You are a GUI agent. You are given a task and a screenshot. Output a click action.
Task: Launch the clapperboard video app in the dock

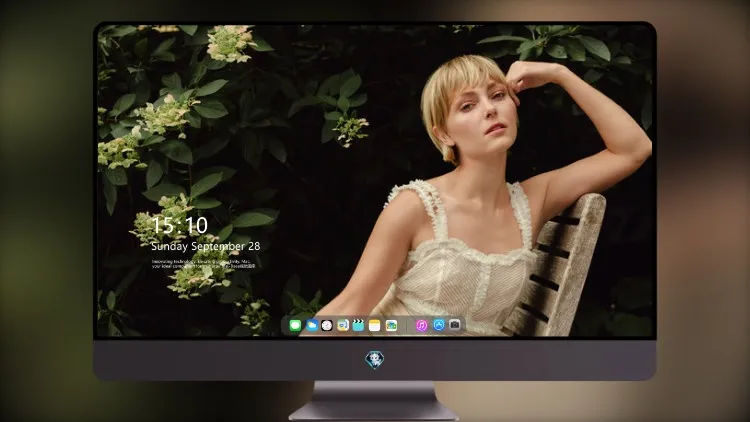pyautogui.click(x=358, y=326)
